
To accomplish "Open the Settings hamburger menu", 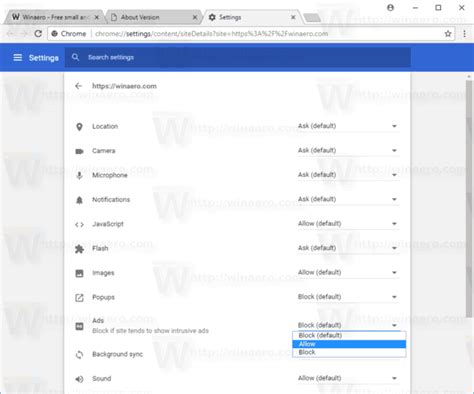I will [x=18, y=58].
